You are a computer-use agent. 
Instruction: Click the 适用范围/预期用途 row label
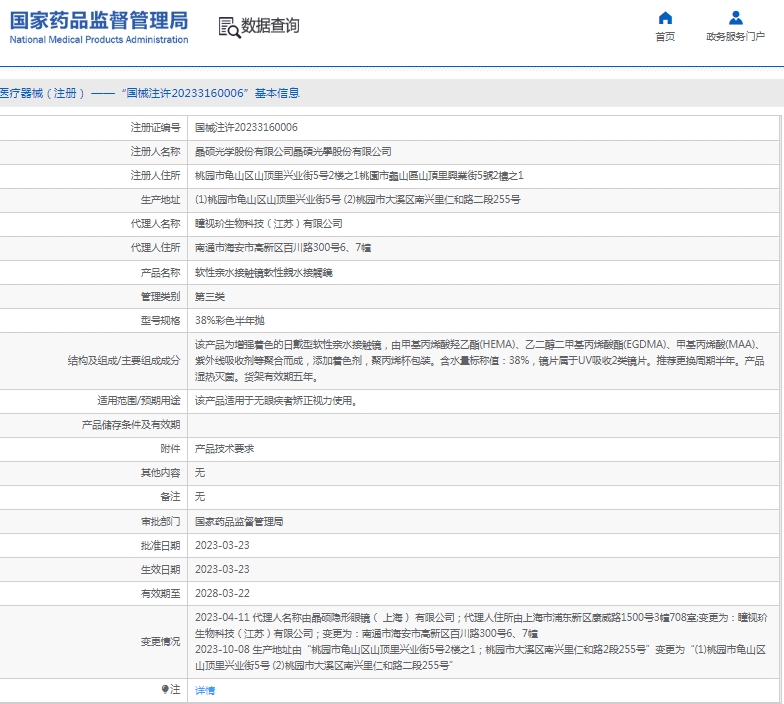(139, 400)
